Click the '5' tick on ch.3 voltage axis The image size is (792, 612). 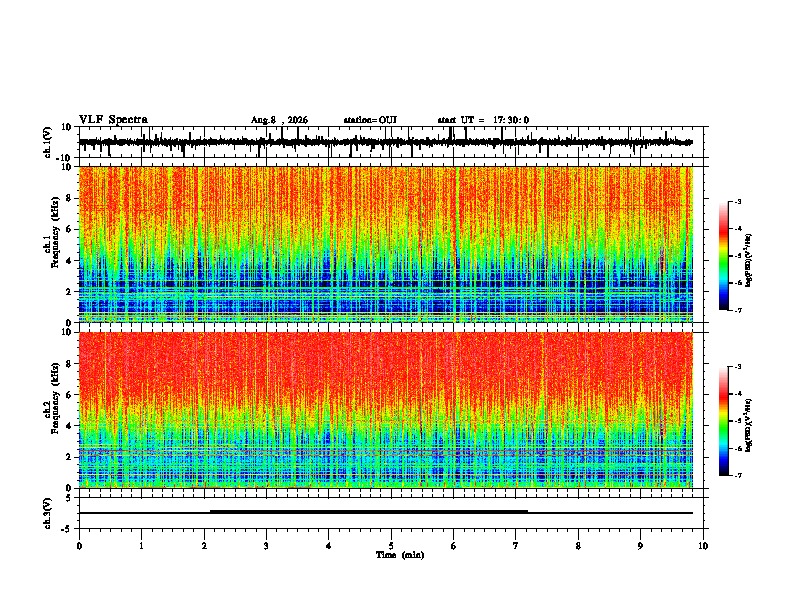(69, 498)
